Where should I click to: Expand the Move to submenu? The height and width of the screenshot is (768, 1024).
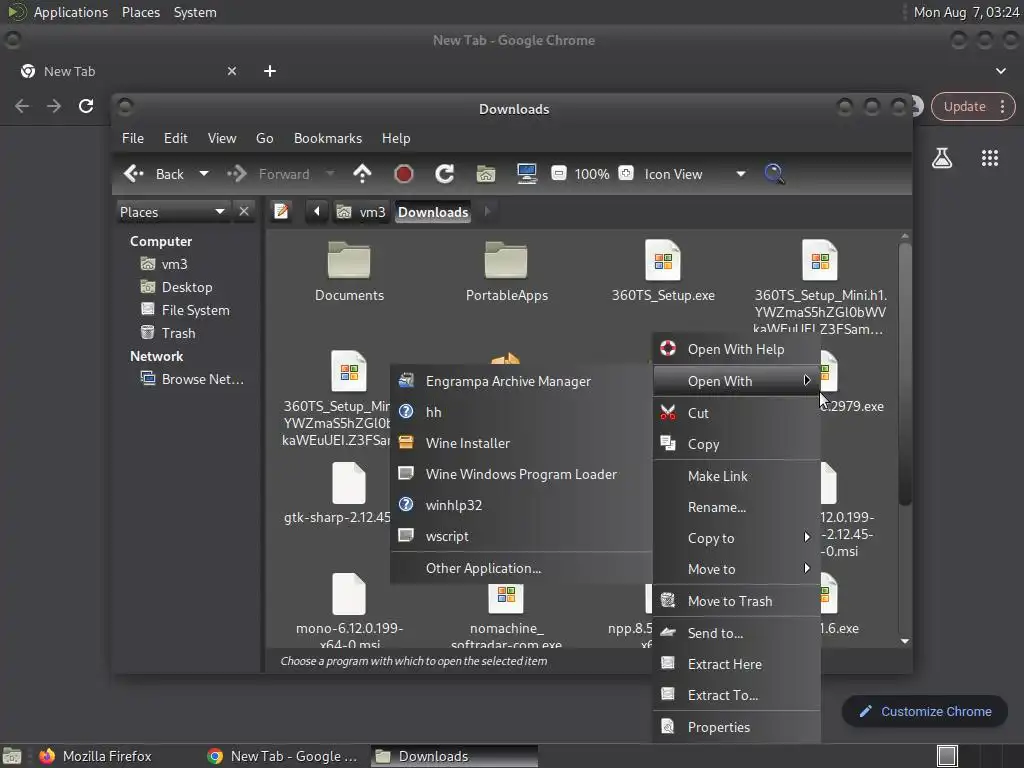coord(737,569)
